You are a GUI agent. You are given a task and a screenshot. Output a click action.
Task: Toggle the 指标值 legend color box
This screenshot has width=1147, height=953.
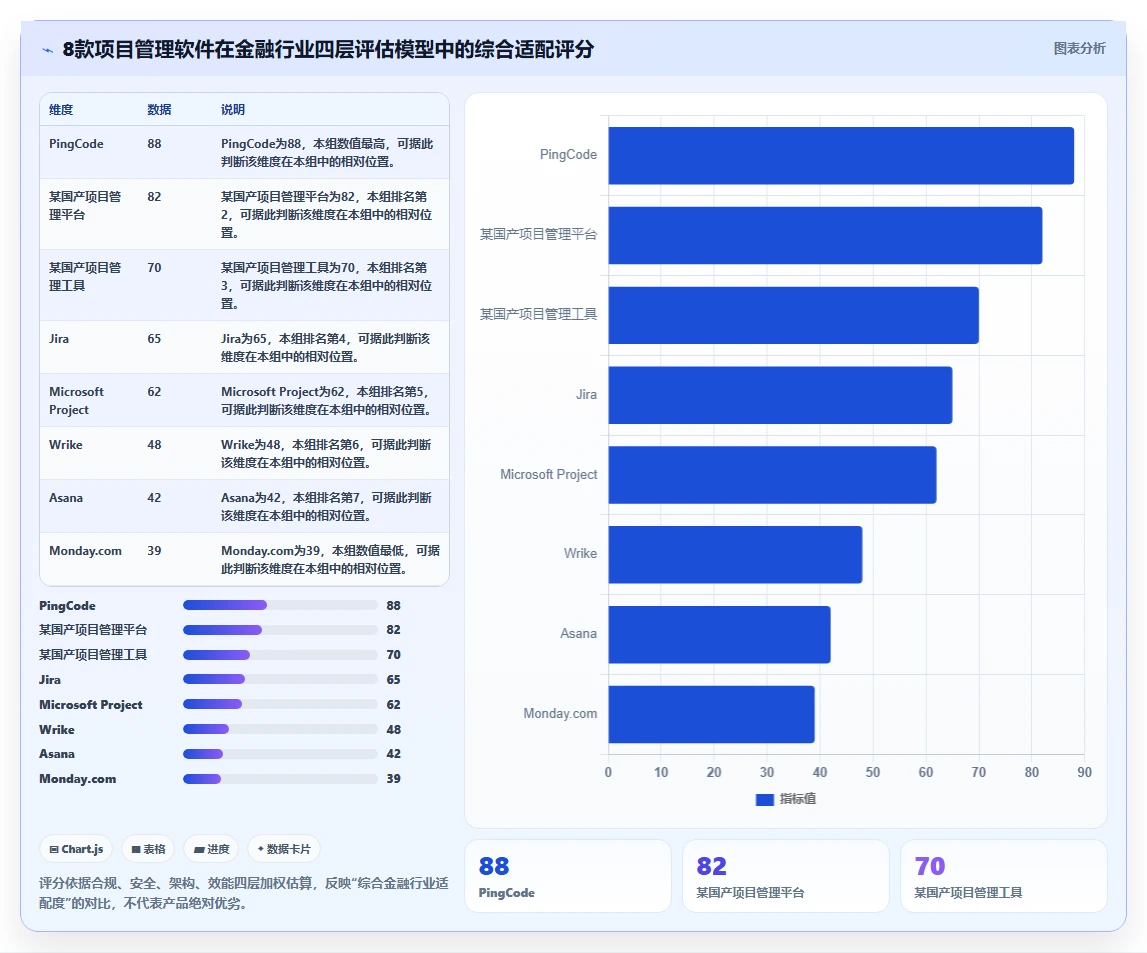[x=764, y=799]
